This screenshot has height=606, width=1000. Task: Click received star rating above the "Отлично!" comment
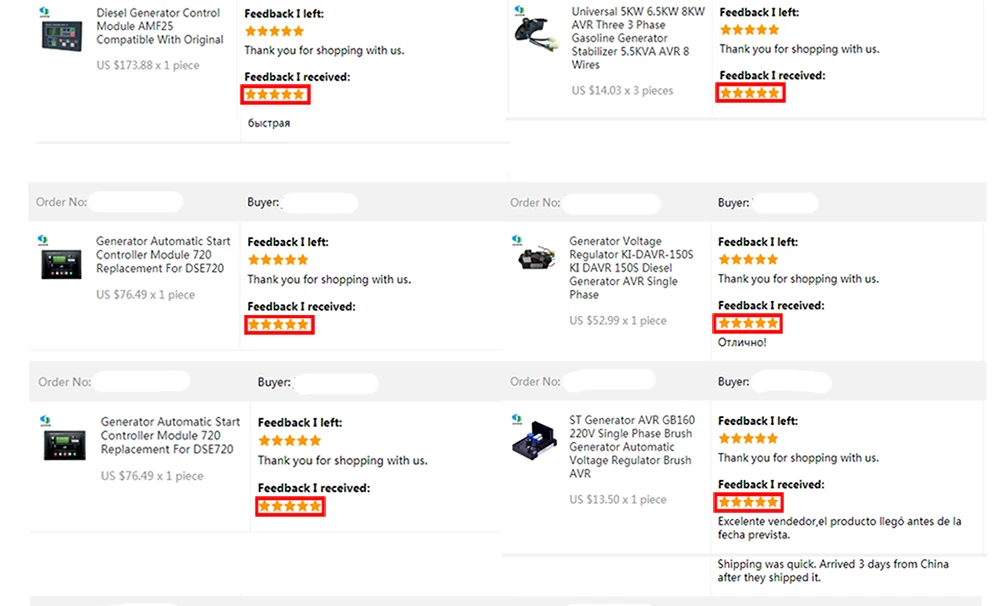(x=747, y=324)
